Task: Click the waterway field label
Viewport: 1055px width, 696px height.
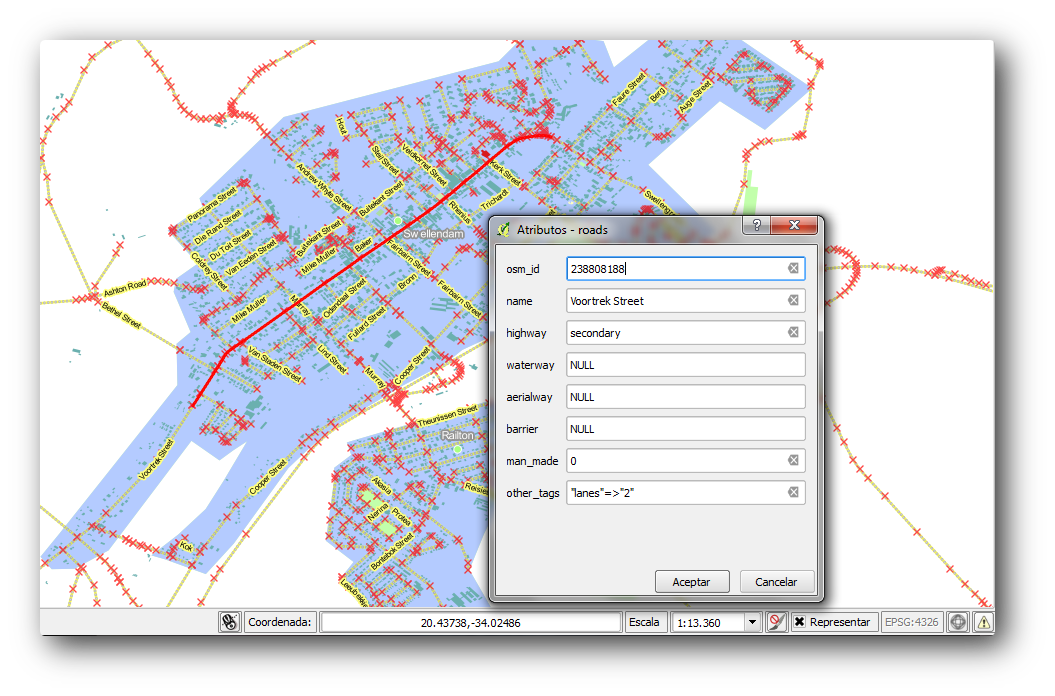Action: (x=530, y=365)
